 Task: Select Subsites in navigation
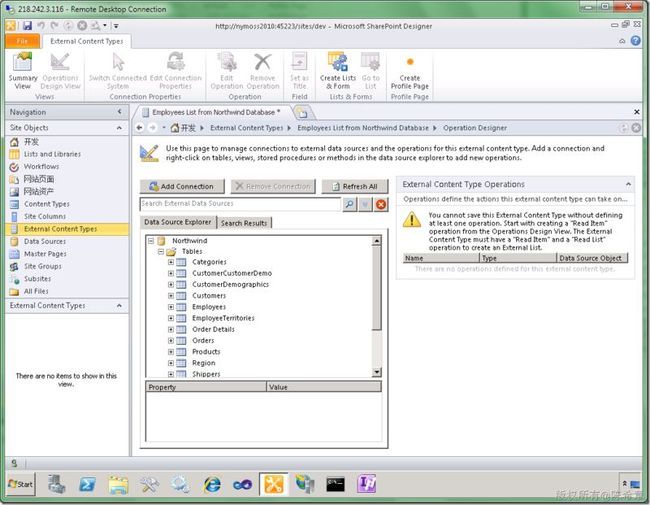tap(37, 279)
